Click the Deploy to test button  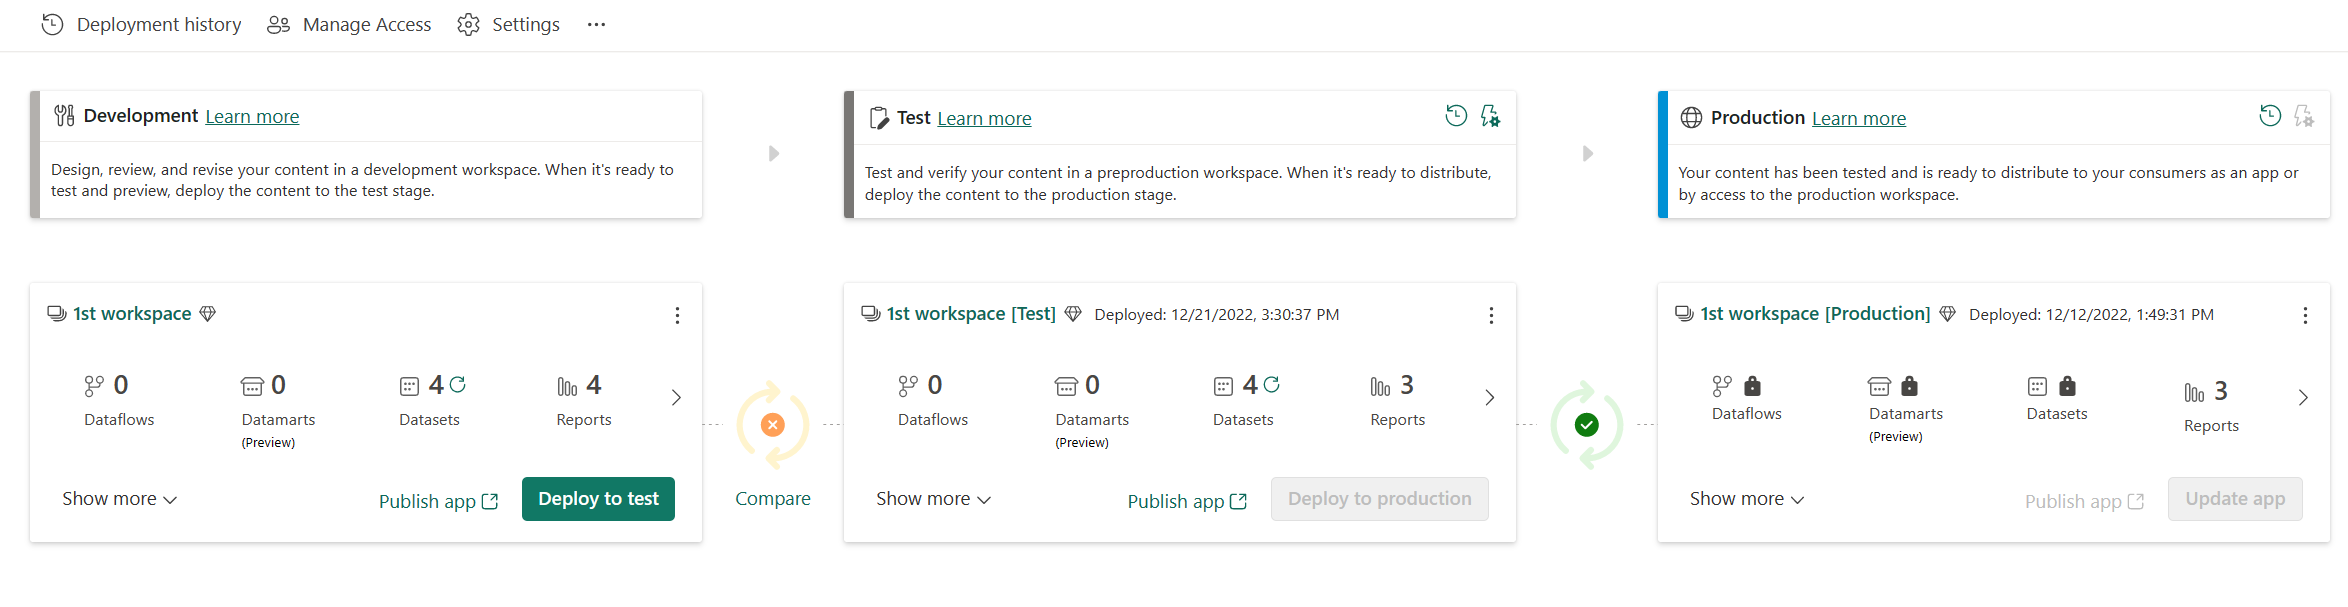pyautogui.click(x=598, y=499)
